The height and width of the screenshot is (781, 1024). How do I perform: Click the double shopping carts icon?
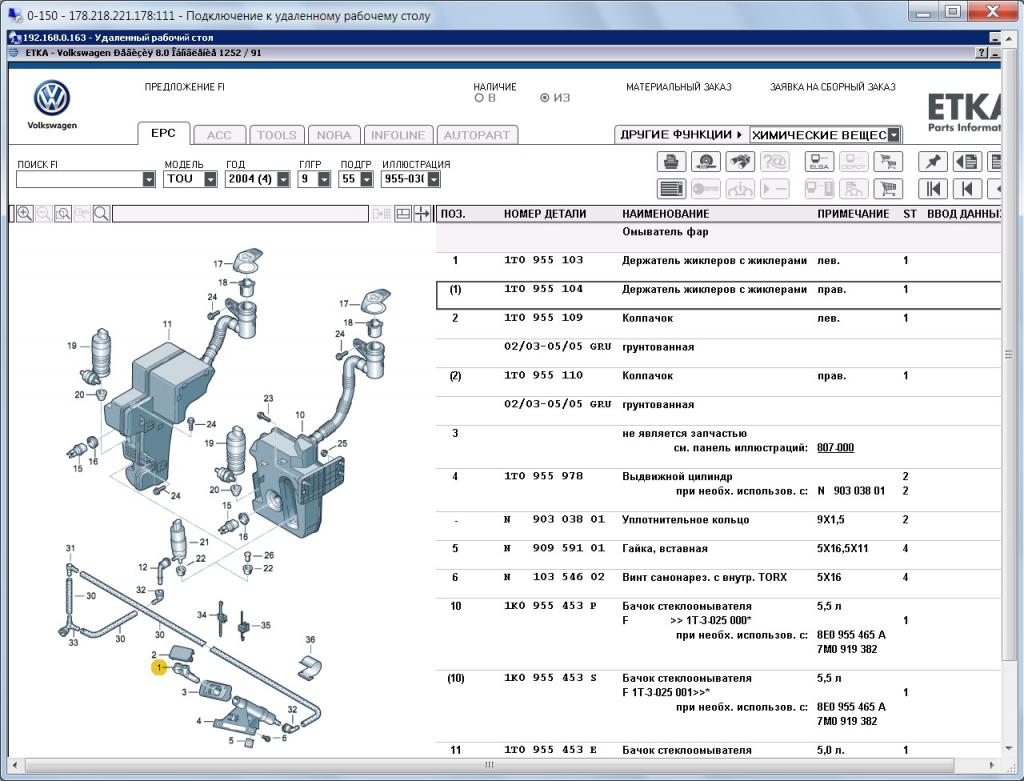(888, 161)
